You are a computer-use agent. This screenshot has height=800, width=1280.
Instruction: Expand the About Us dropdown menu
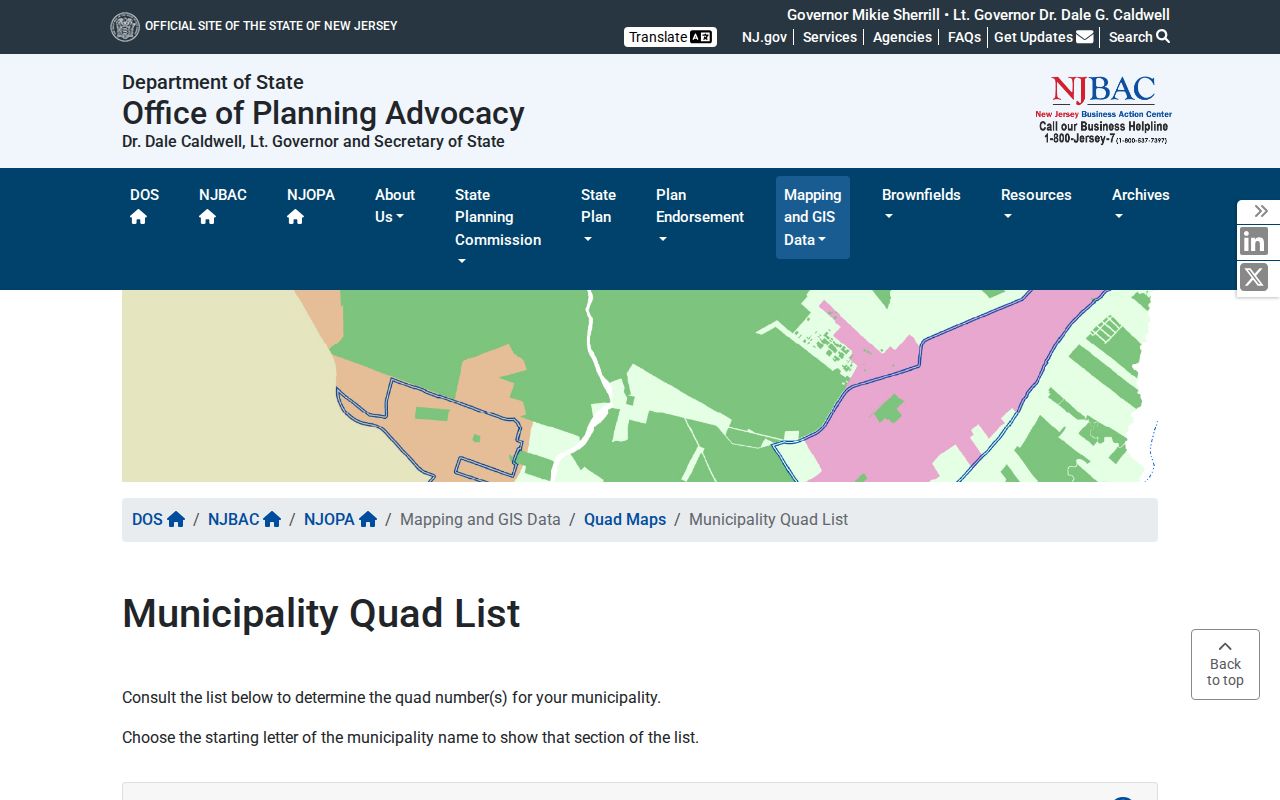click(394, 206)
